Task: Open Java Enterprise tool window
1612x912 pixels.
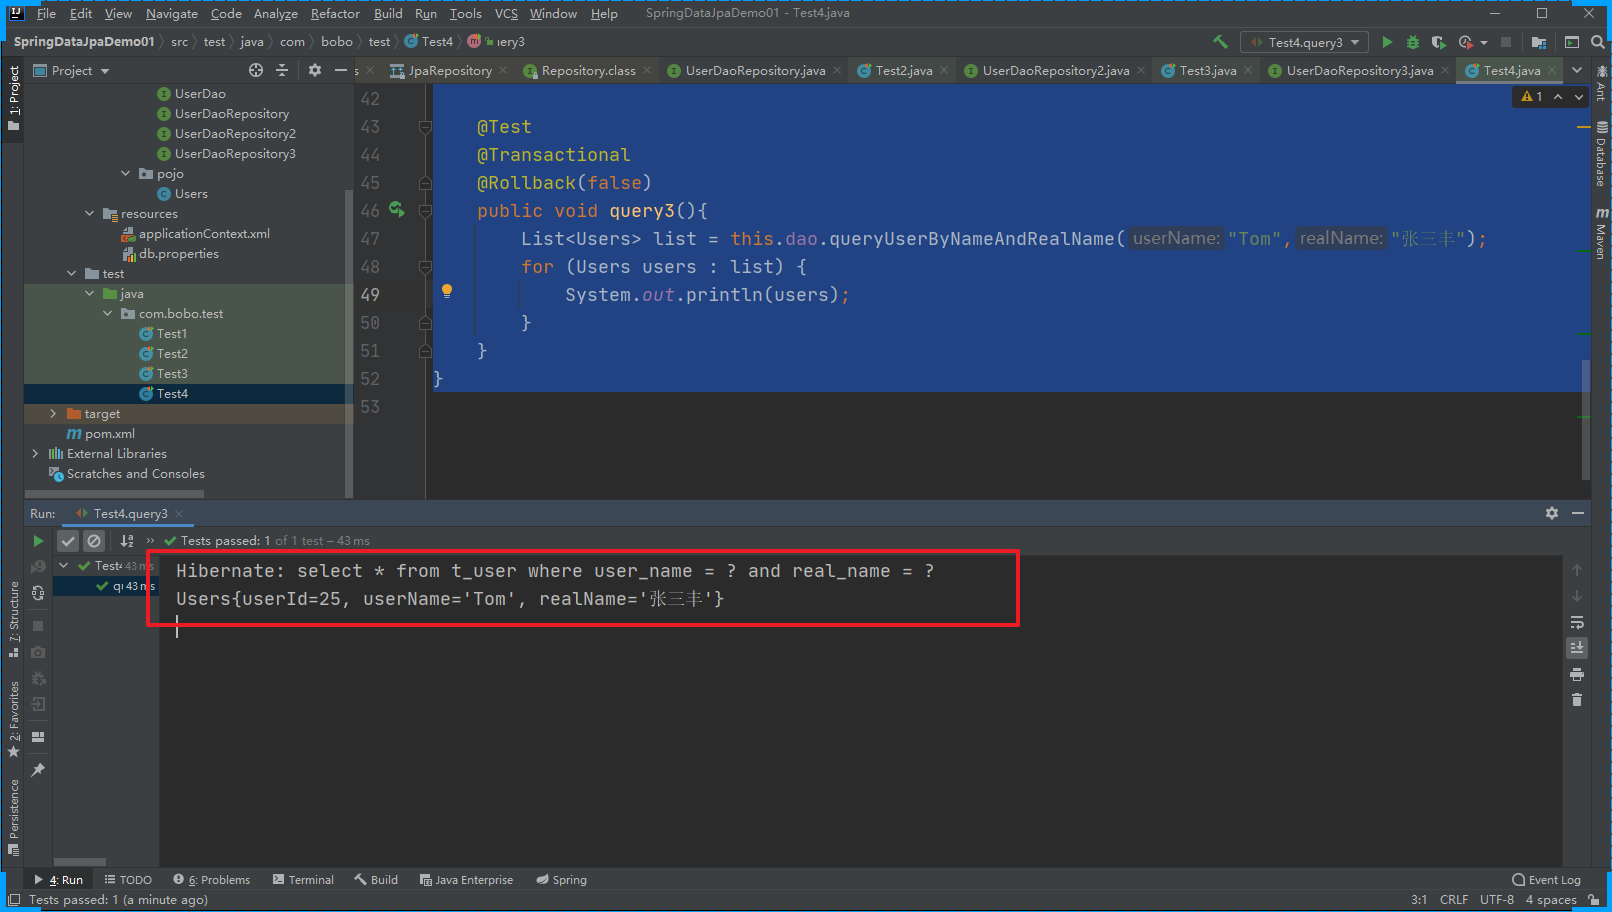Action: [466, 880]
